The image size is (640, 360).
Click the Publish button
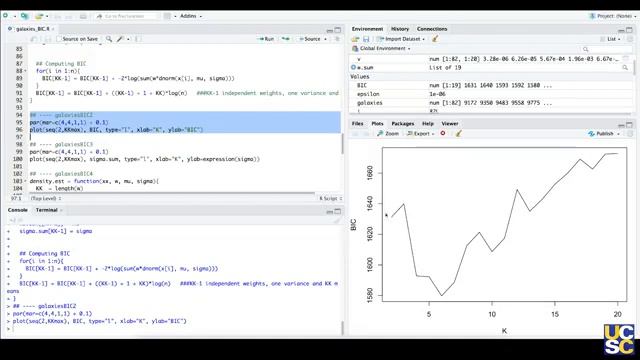tap(601, 133)
